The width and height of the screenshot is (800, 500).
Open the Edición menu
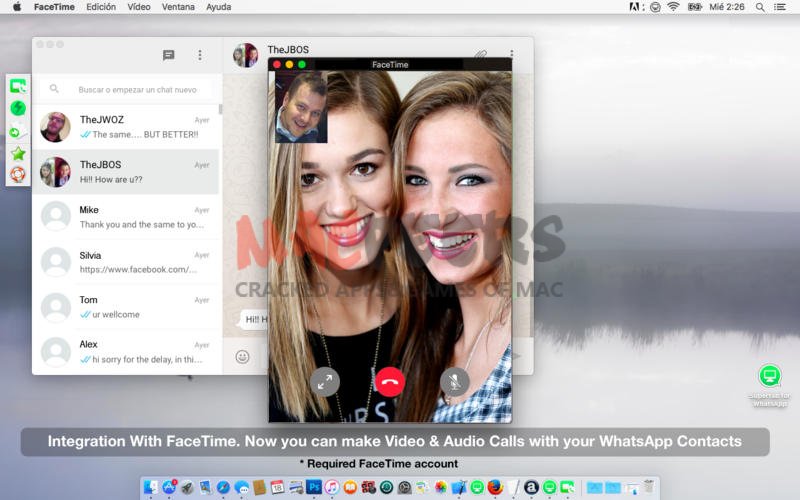coord(101,7)
